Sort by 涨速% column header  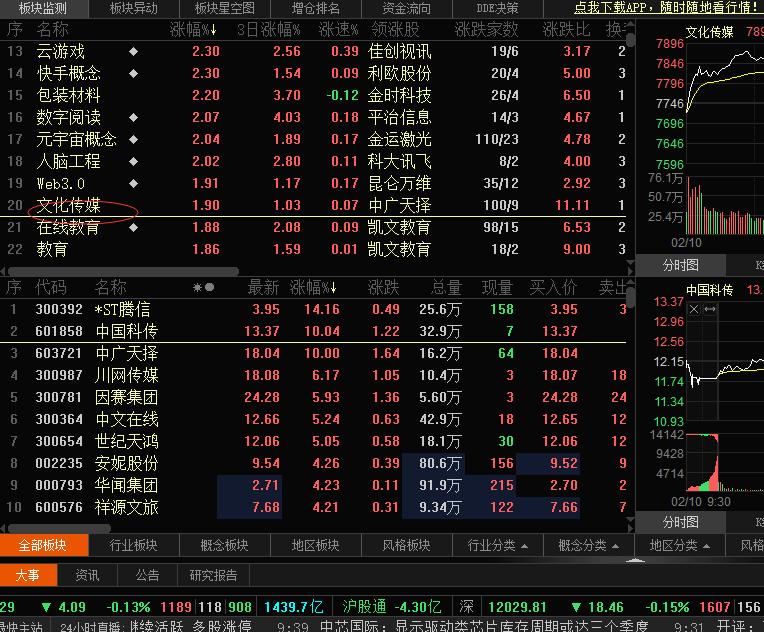click(338, 30)
